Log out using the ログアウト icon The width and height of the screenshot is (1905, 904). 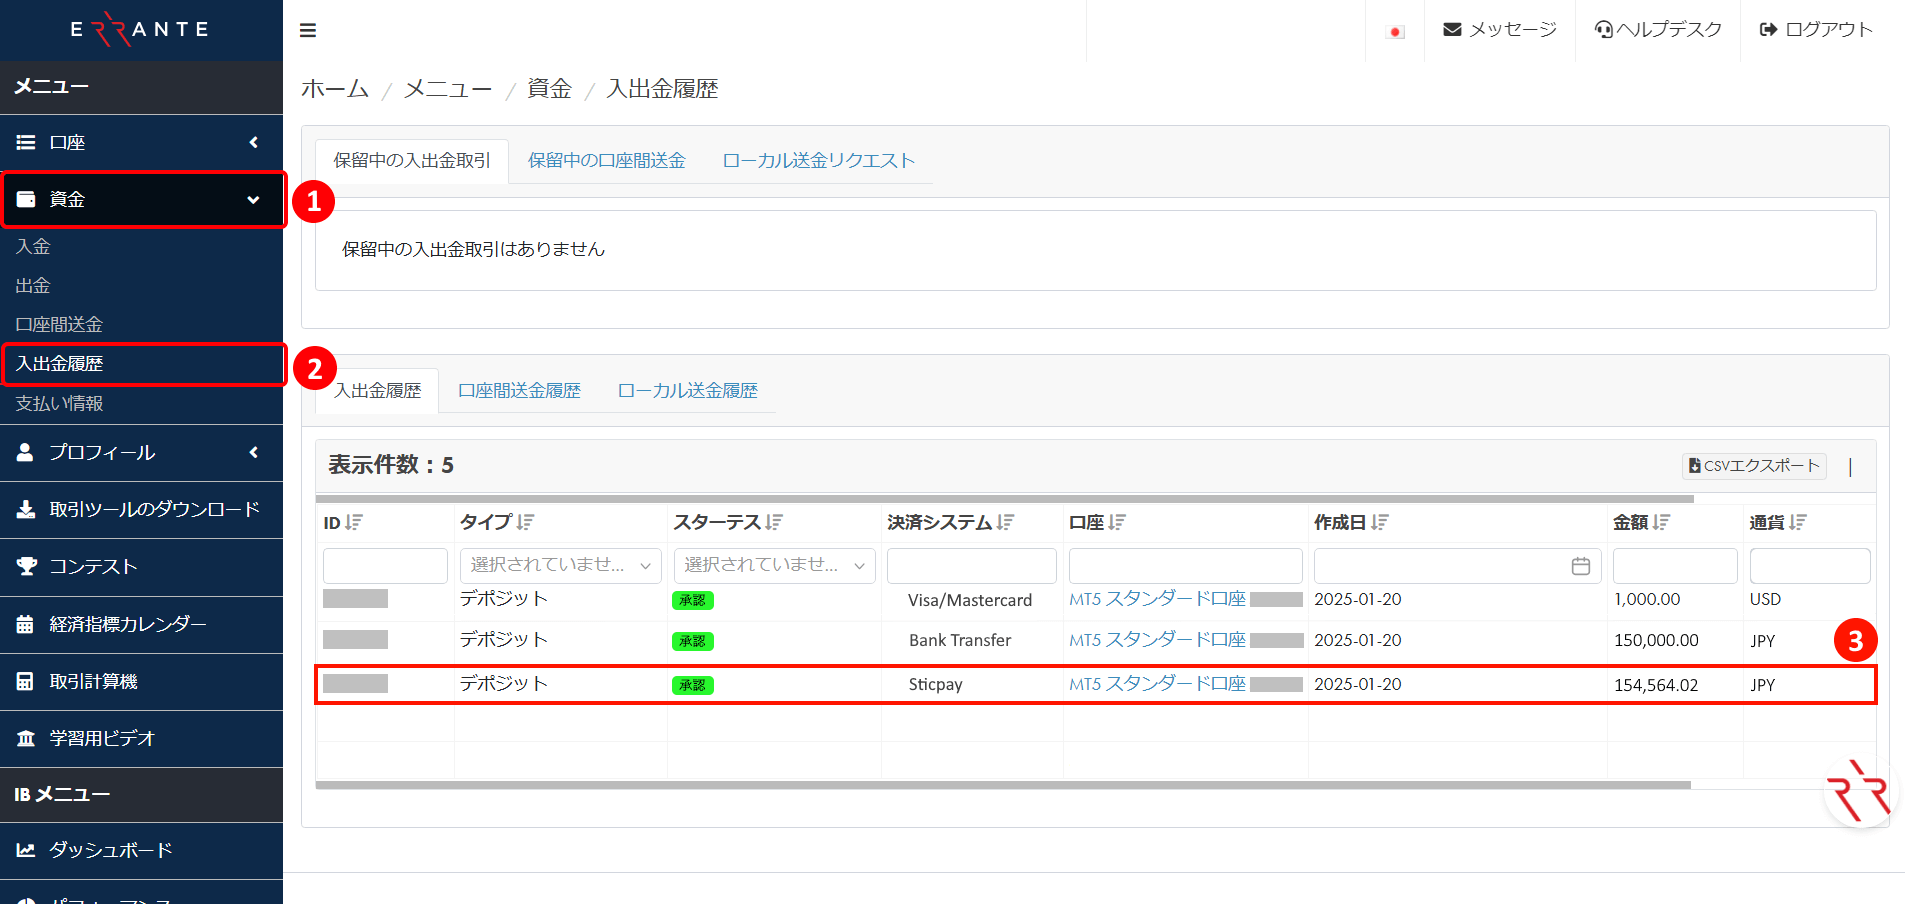point(1770,29)
